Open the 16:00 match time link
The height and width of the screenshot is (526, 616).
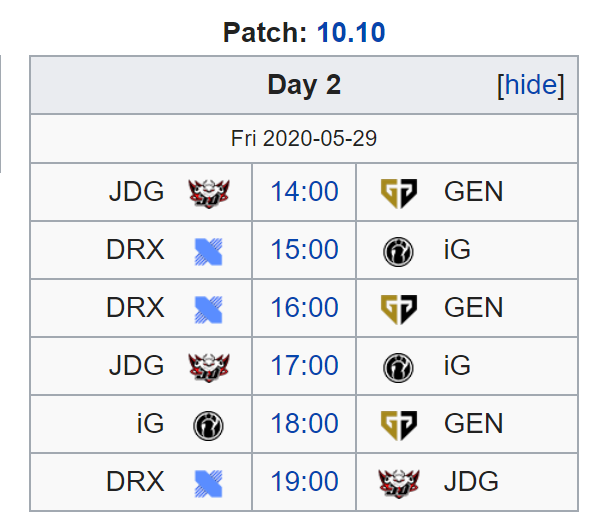304,307
